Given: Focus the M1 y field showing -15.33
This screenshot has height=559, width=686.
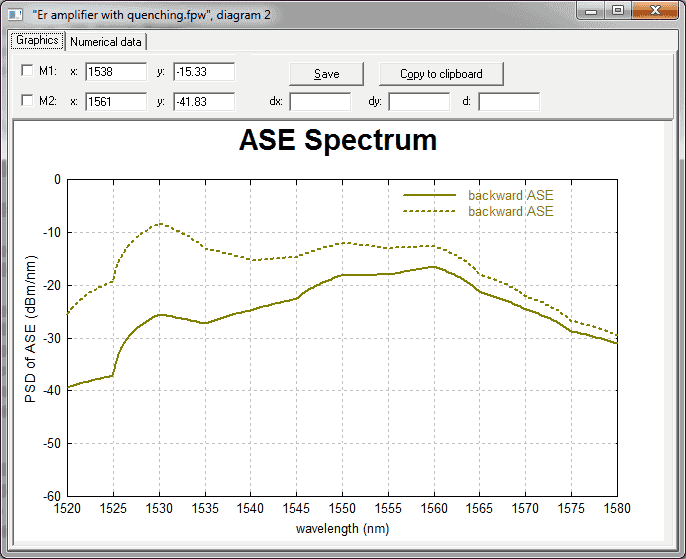Looking at the screenshot, I should point(204,72).
